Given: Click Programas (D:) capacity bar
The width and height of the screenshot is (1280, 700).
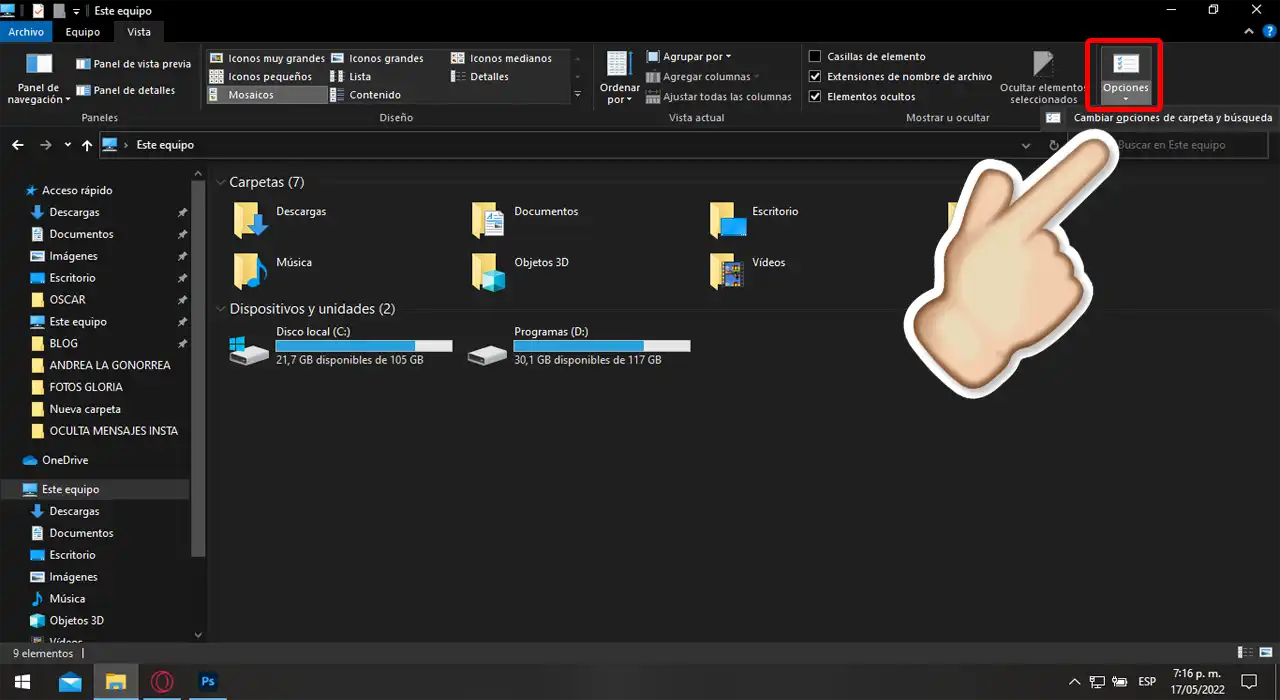Looking at the screenshot, I should coord(602,346).
